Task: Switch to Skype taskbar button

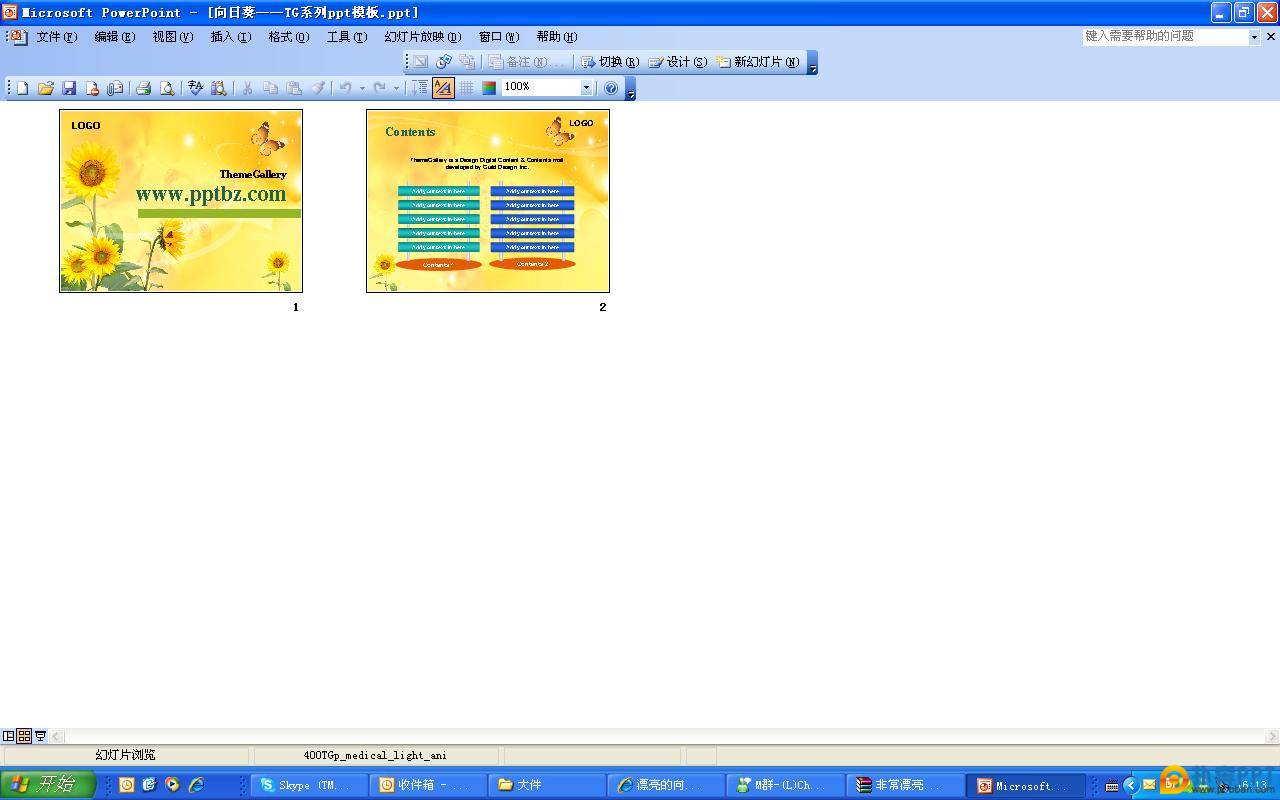Action: click(x=308, y=786)
